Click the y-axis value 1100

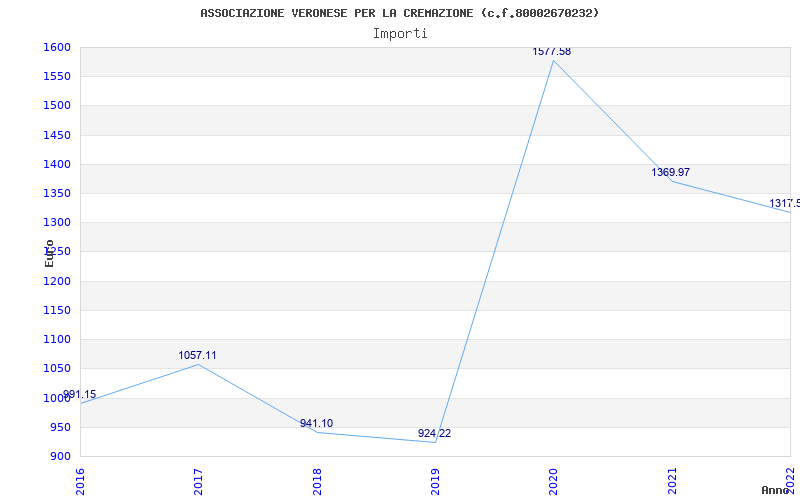click(x=57, y=339)
